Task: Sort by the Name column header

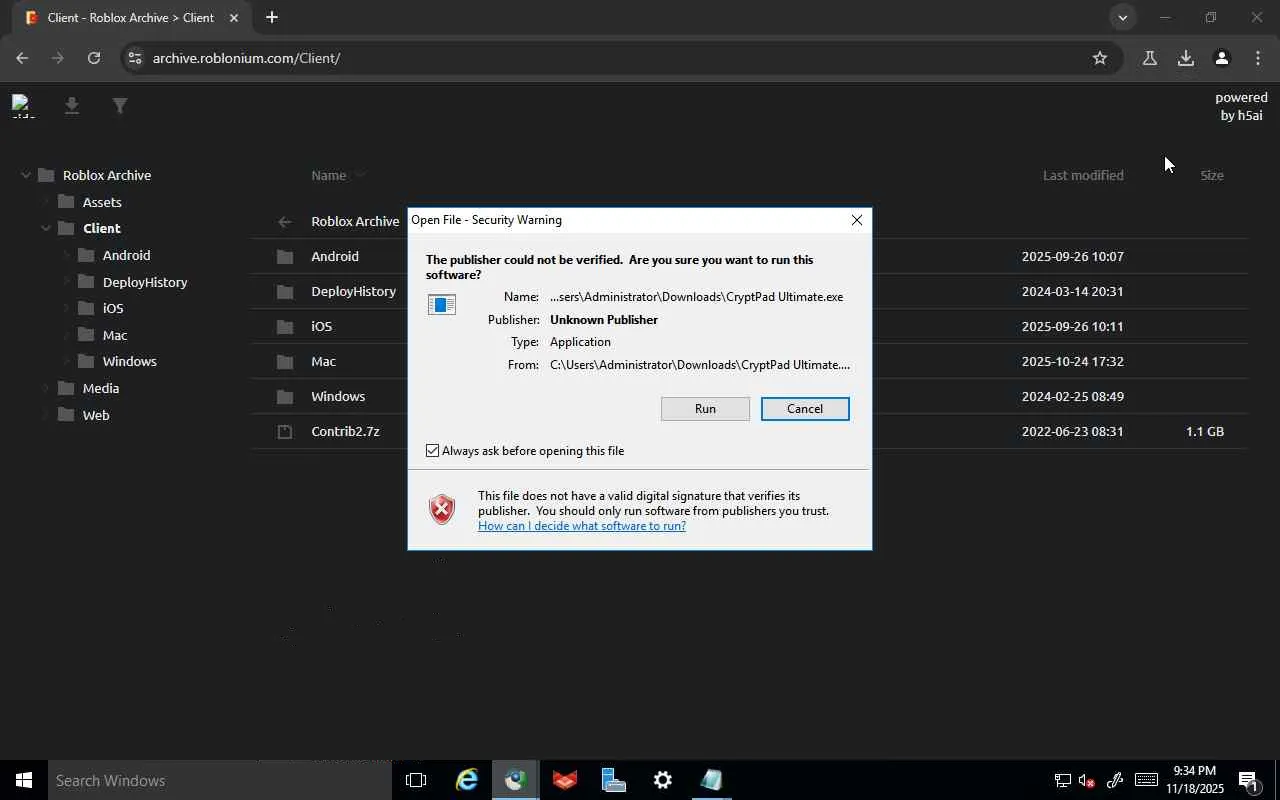Action: point(328,175)
